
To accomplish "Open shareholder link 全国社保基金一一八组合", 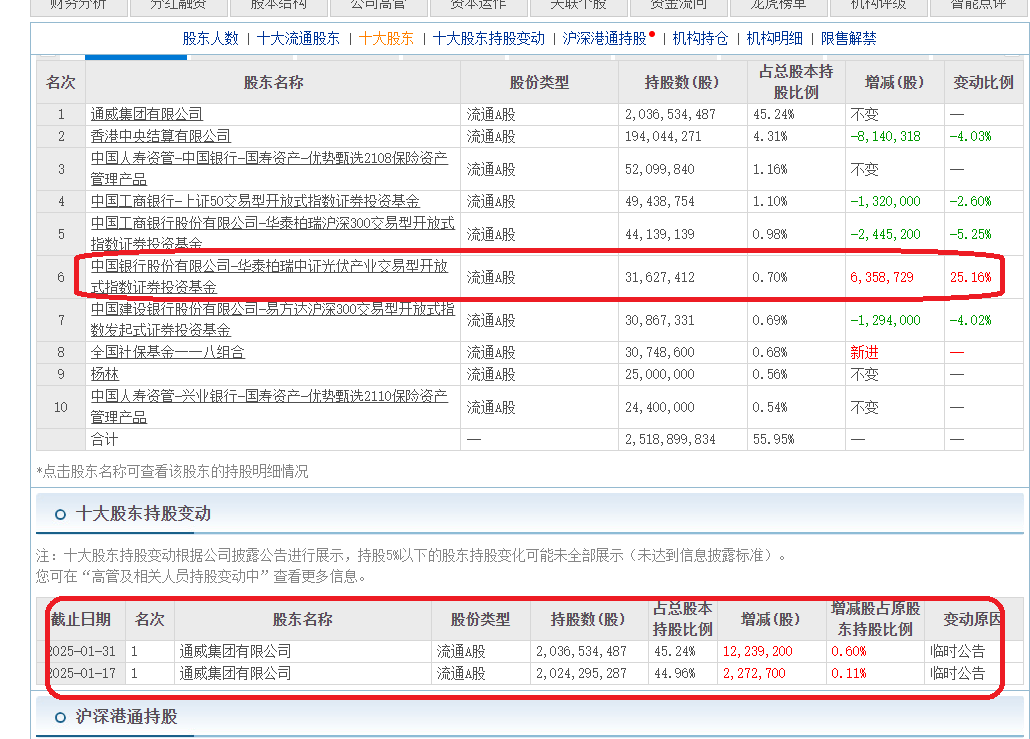I will tap(168, 352).
